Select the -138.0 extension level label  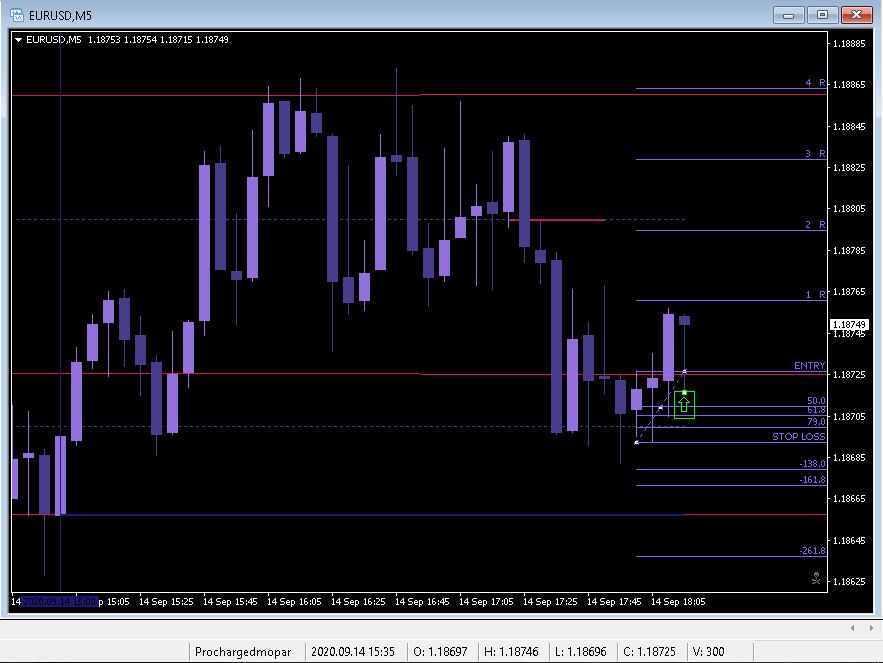[x=812, y=464]
